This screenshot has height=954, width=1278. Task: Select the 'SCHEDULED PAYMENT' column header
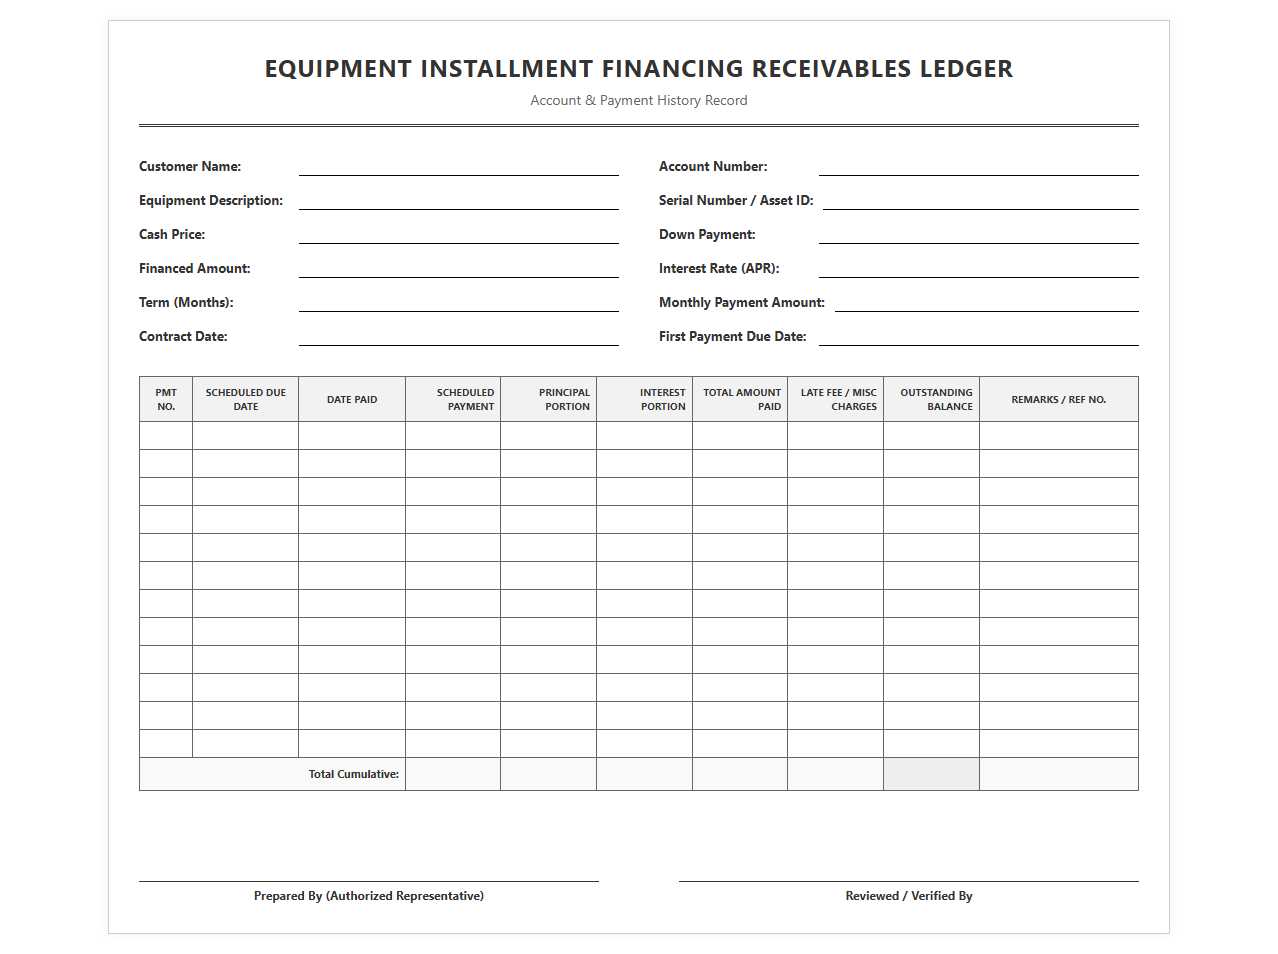coord(453,399)
